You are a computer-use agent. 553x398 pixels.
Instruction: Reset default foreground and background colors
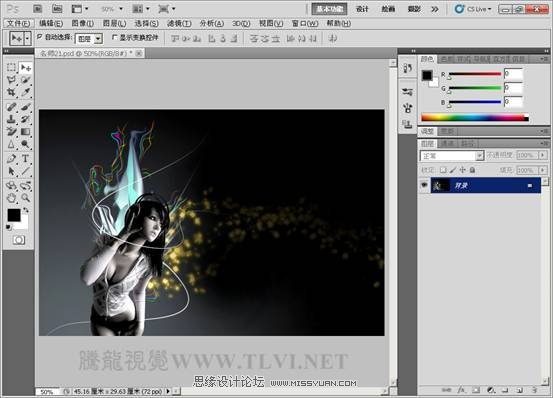click(x=8, y=227)
